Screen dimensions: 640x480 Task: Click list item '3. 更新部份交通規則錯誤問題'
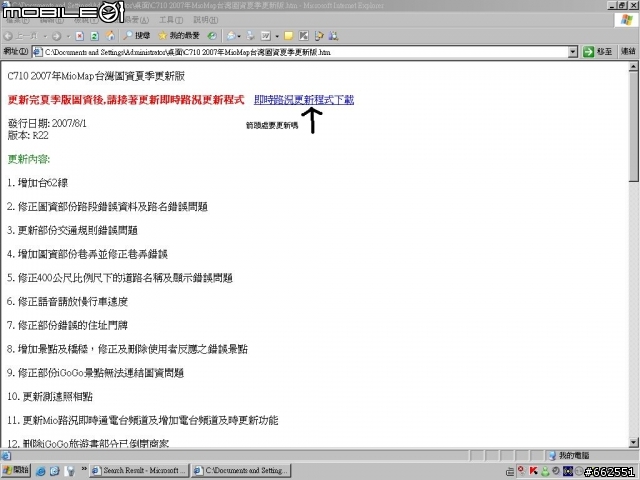(x=72, y=230)
